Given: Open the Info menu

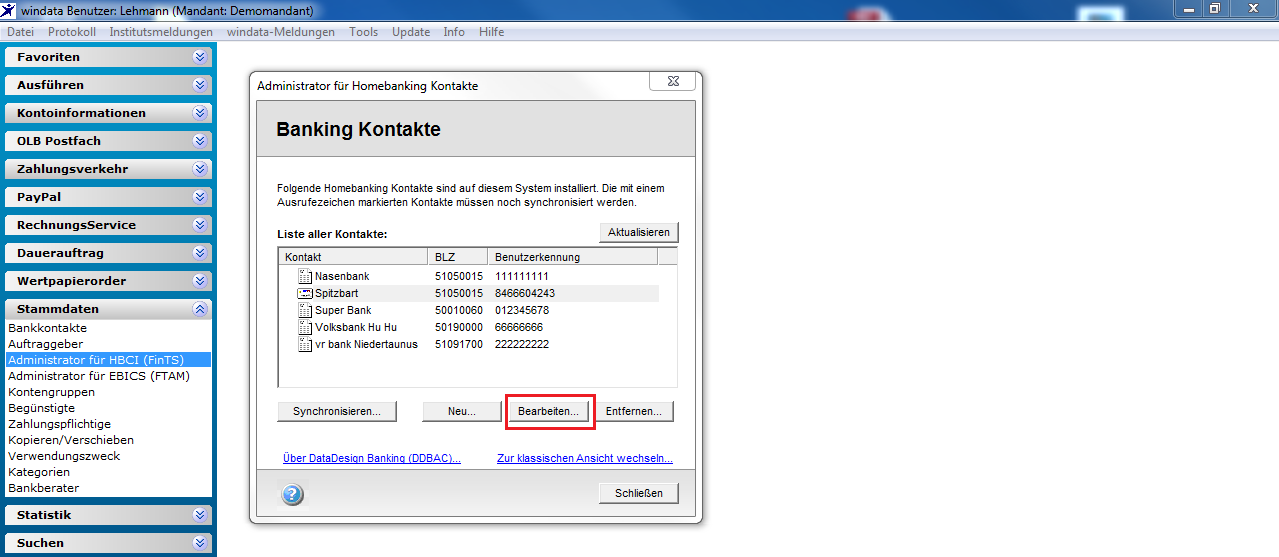Looking at the screenshot, I should coord(454,32).
